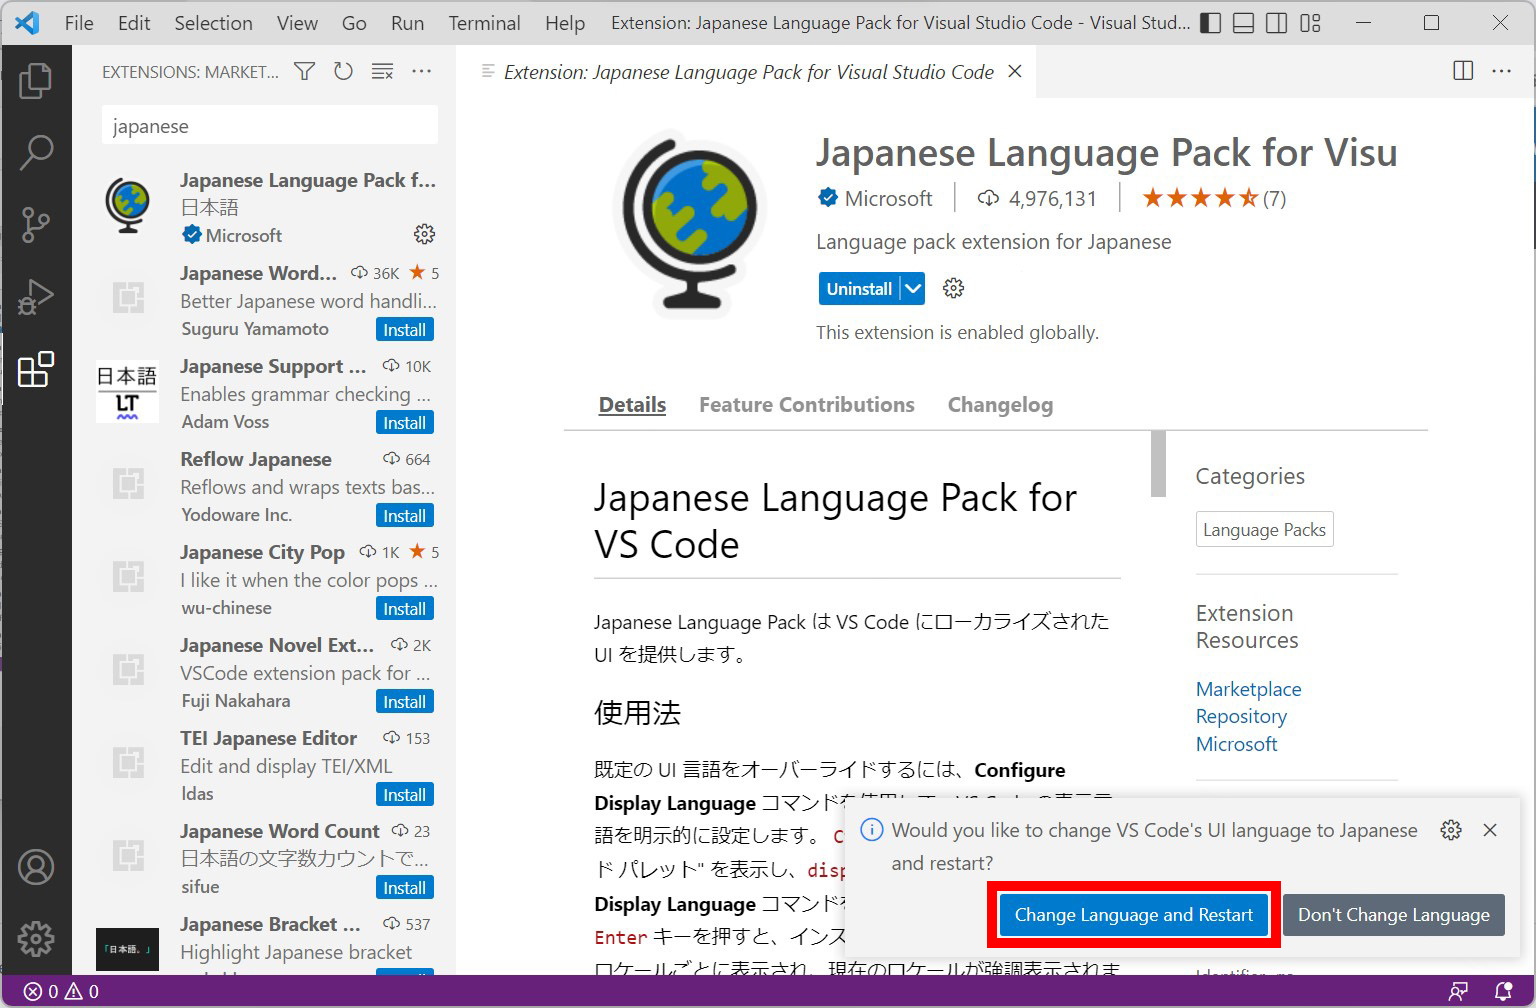
Task: Toggle the bottom Panel visibility
Action: pos(1243,22)
